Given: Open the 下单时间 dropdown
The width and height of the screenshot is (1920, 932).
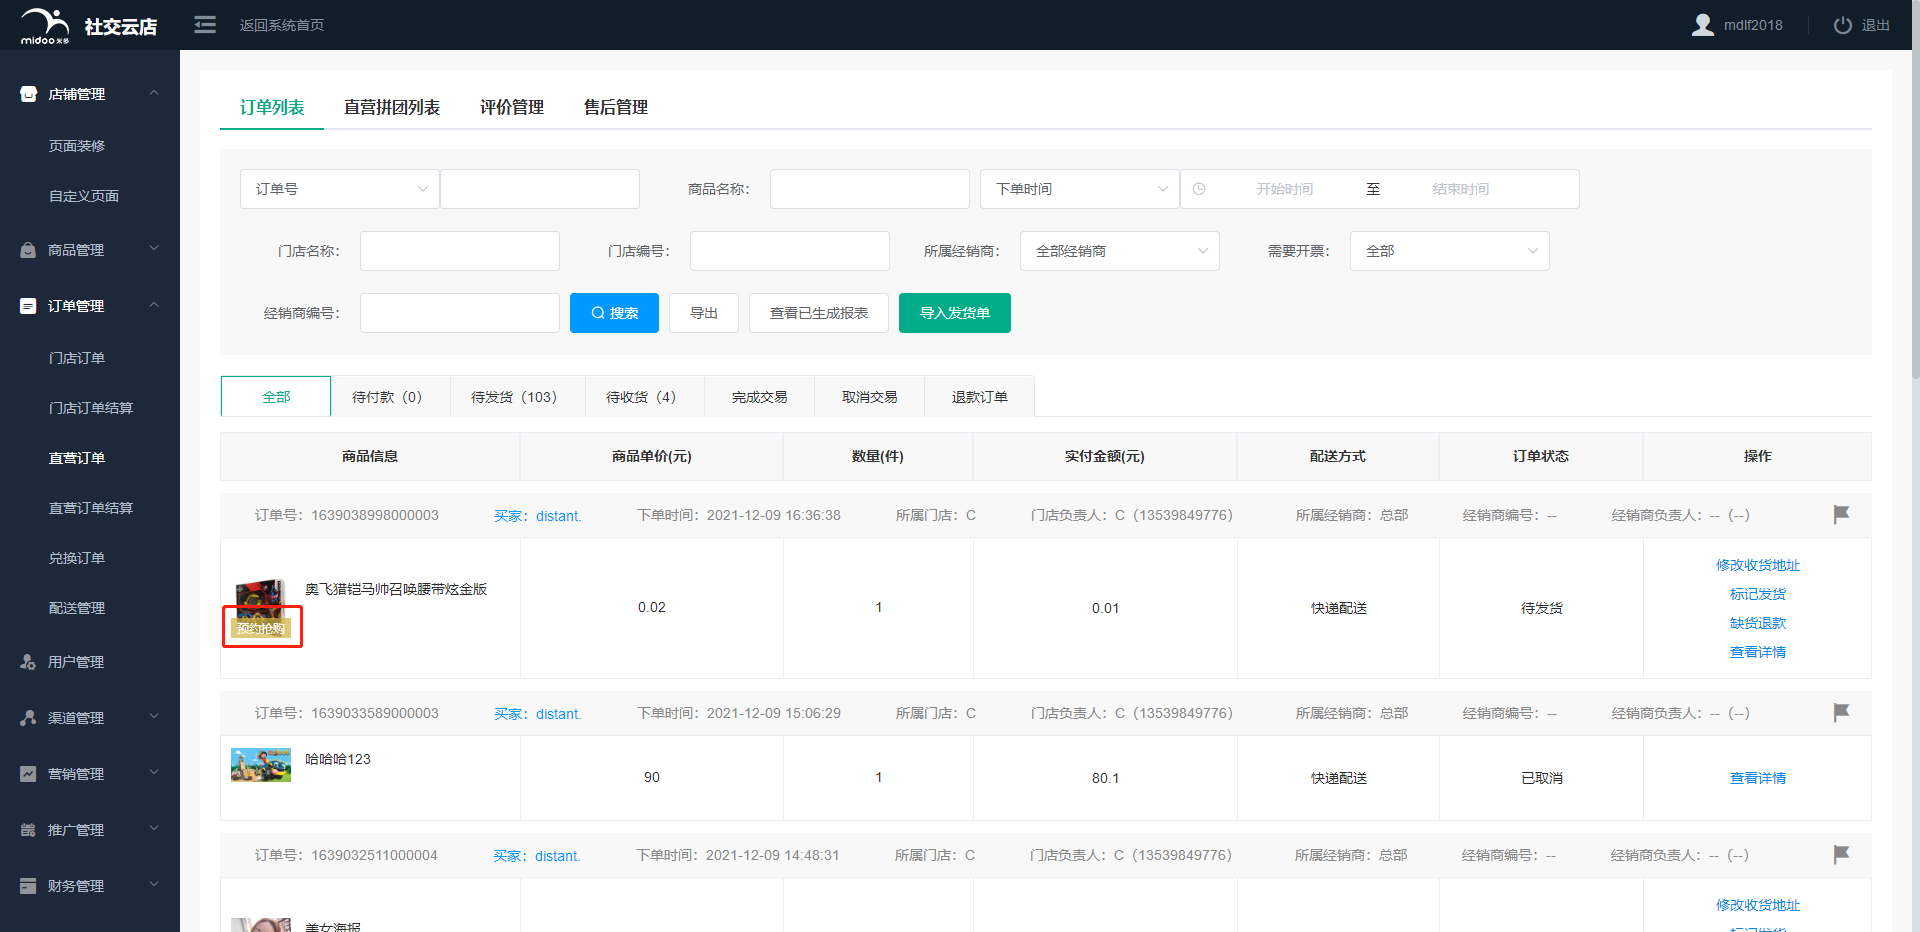Looking at the screenshot, I should [1080, 189].
